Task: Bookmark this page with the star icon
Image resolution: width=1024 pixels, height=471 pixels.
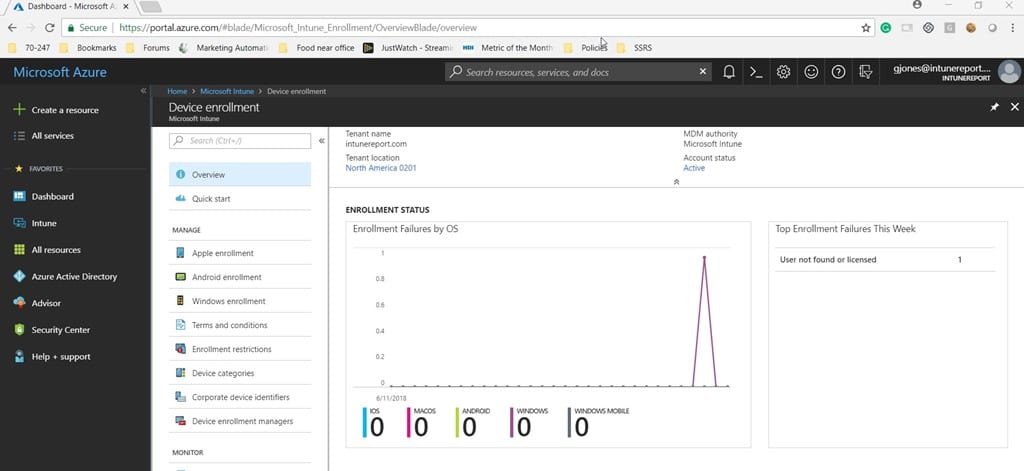Action: click(x=866, y=27)
